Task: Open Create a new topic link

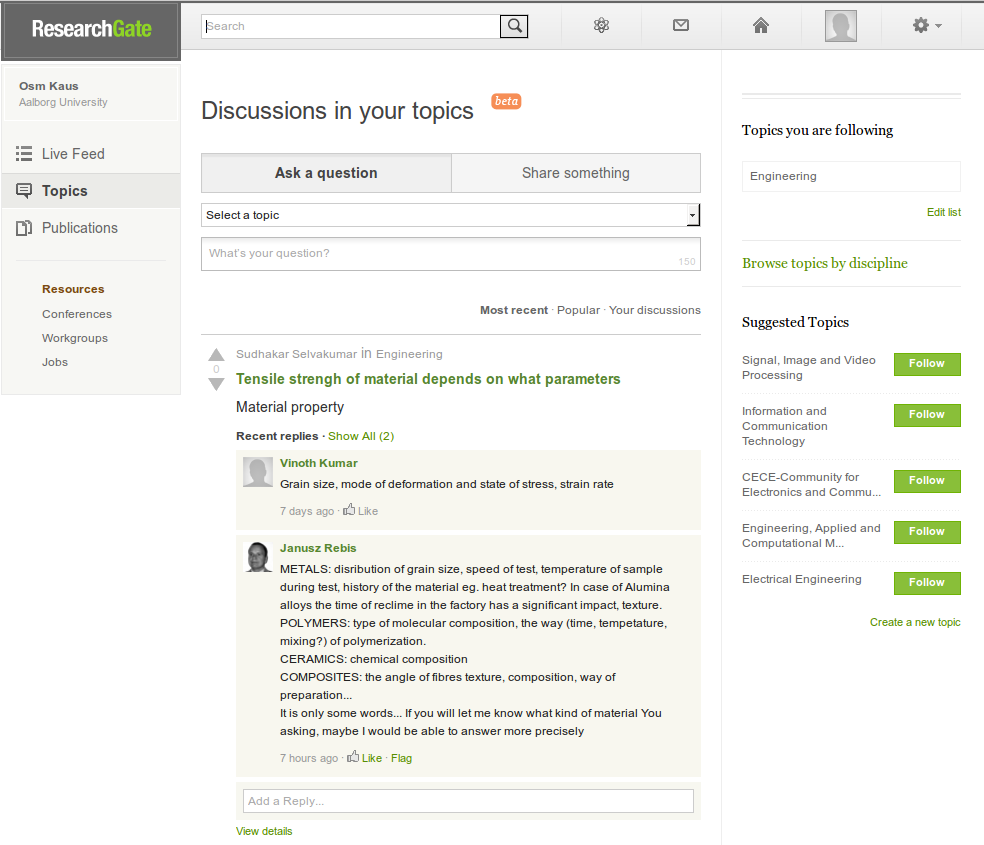Action: point(914,622)
